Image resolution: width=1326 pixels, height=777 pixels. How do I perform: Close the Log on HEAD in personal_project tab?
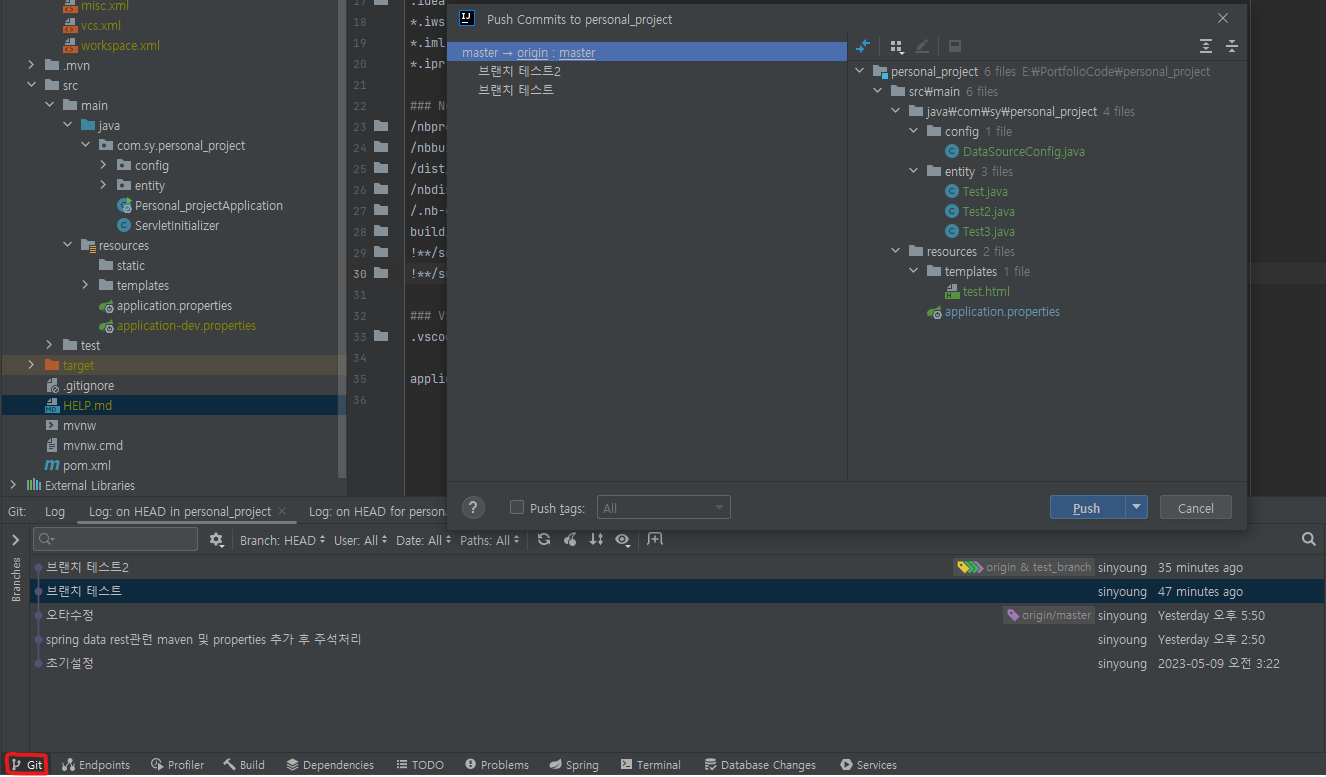[x=282, y=511]
